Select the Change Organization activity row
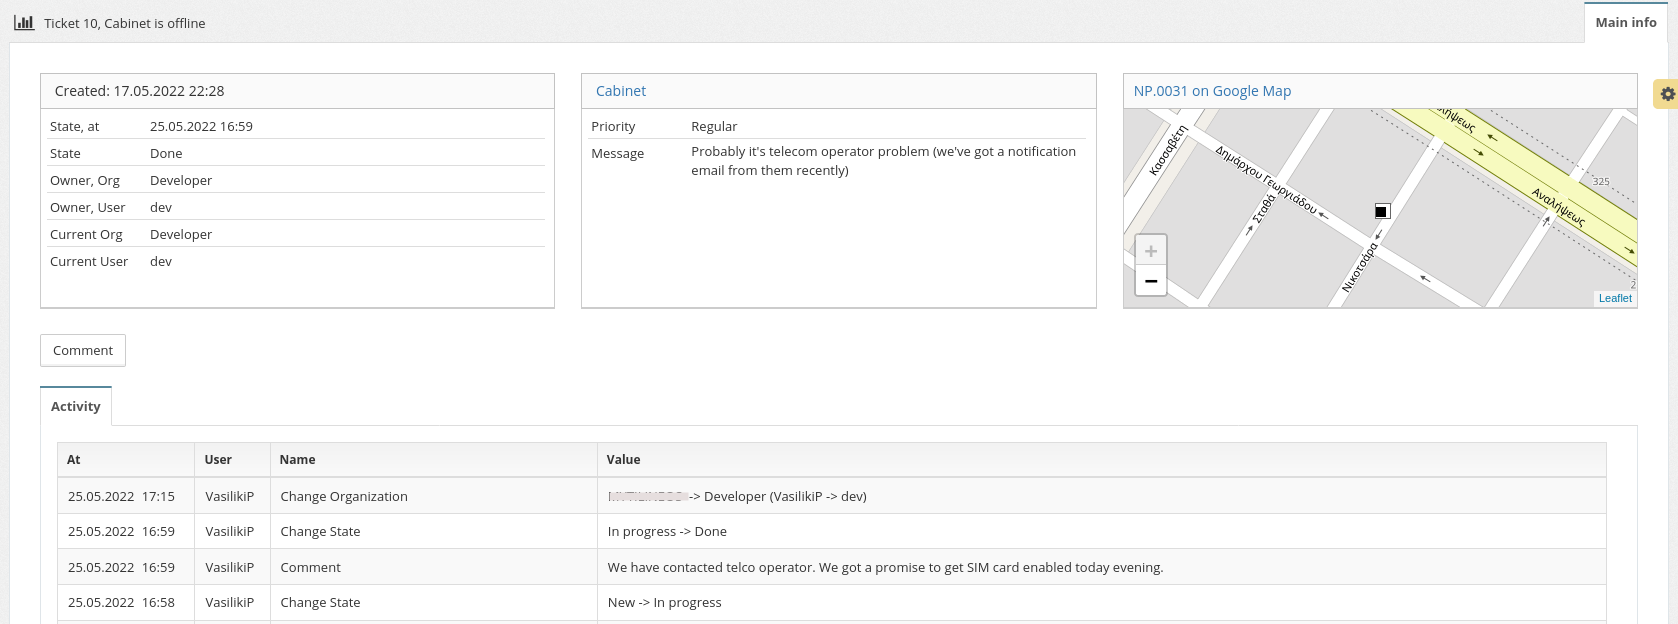This screenshot has height=624, width=1678. tap(344, 496)
